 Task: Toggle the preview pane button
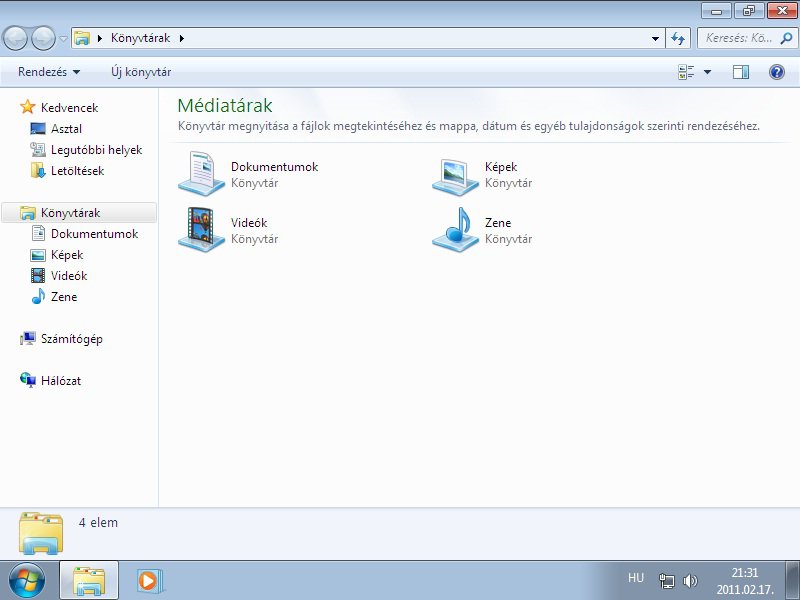[x=741, y=72]
